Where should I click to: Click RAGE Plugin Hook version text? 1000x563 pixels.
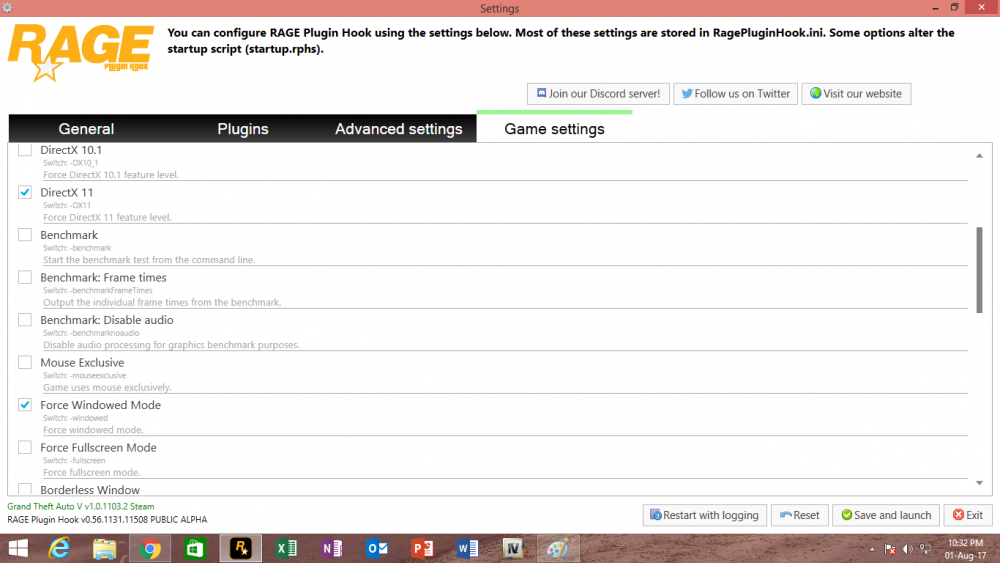pyautogui.click(x=107, y=520)
